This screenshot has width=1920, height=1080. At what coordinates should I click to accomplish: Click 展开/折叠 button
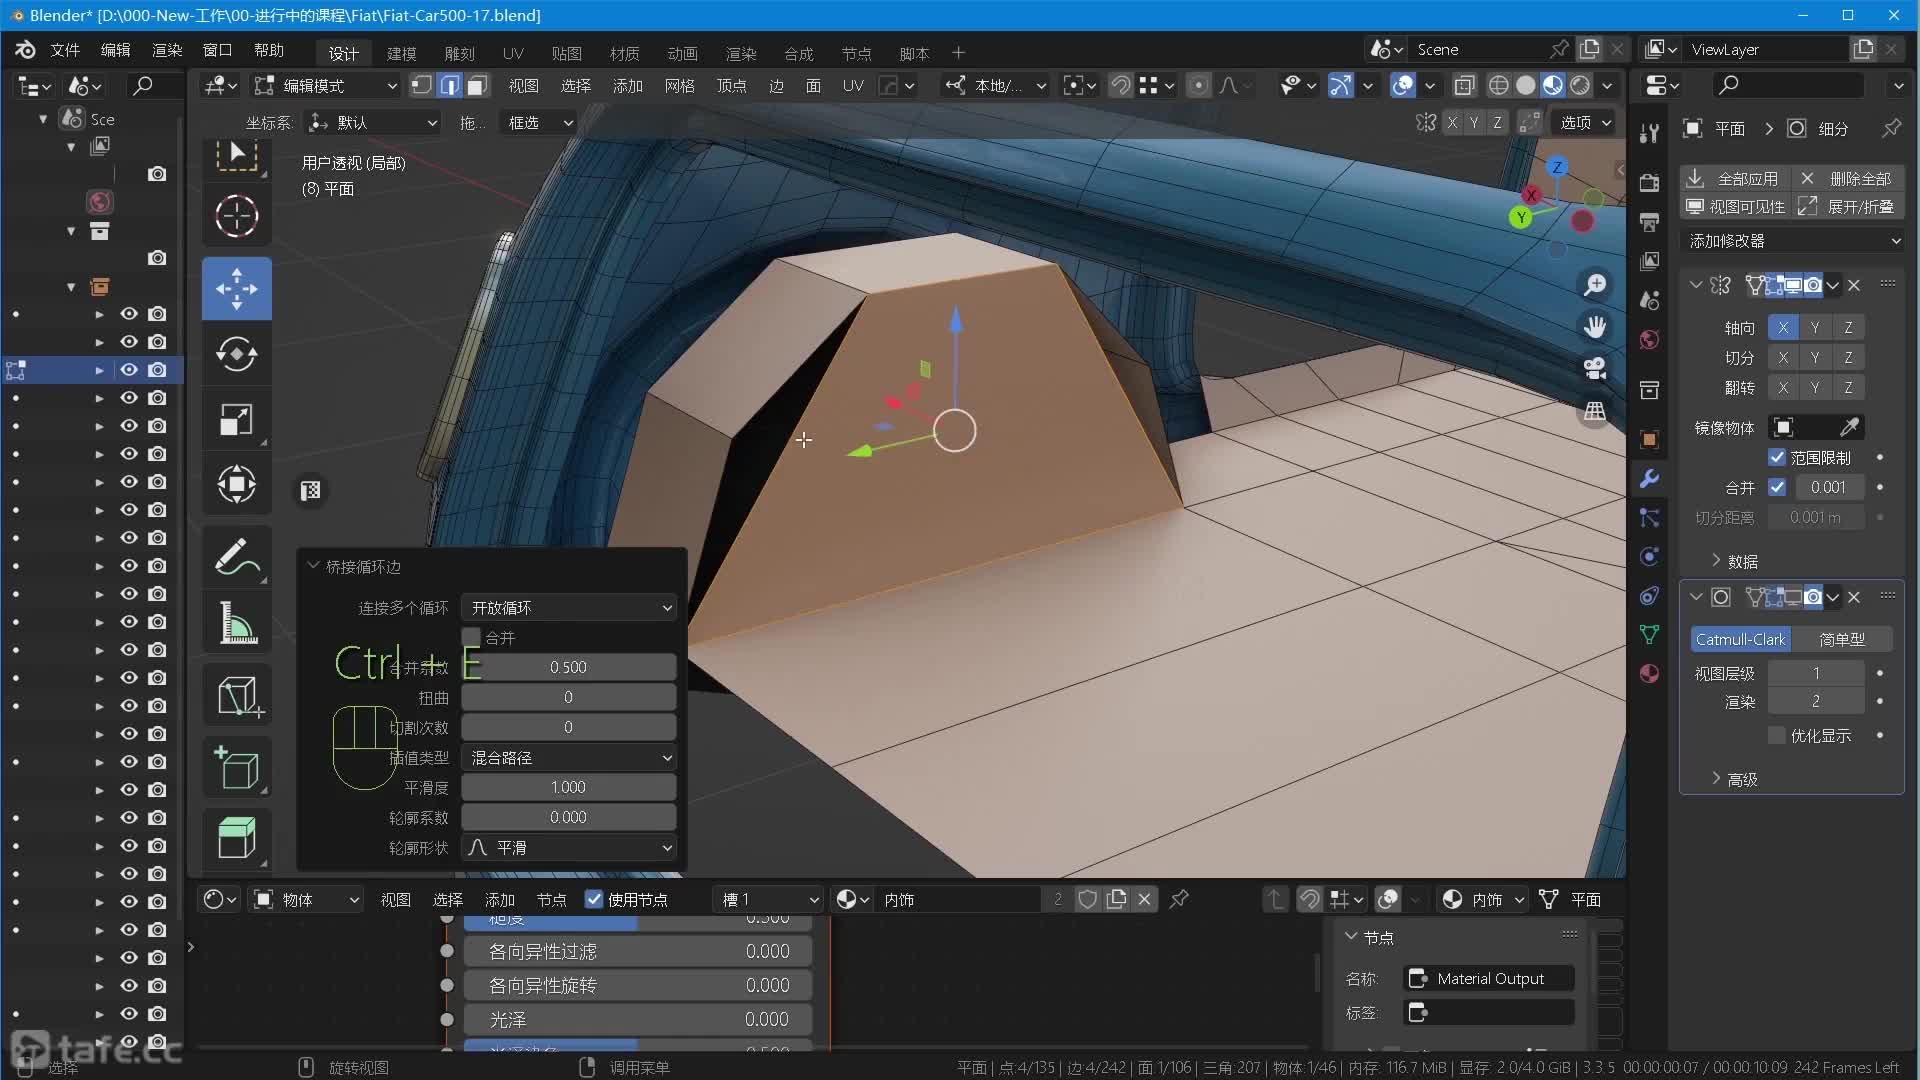coord(1848,207)
